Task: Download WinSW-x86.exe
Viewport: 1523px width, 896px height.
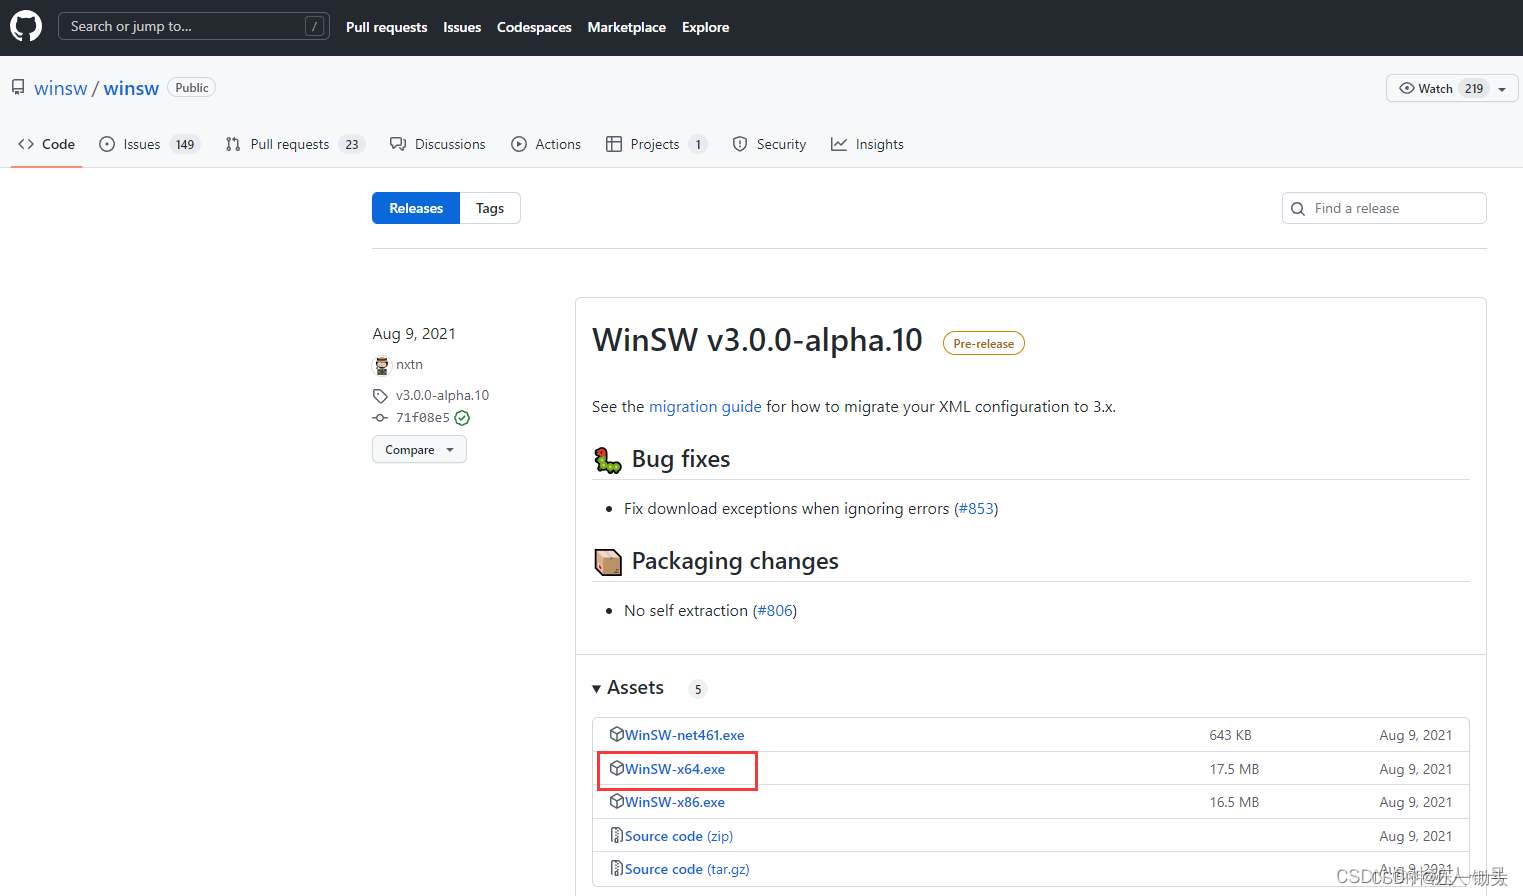Action: coord(675,802)
